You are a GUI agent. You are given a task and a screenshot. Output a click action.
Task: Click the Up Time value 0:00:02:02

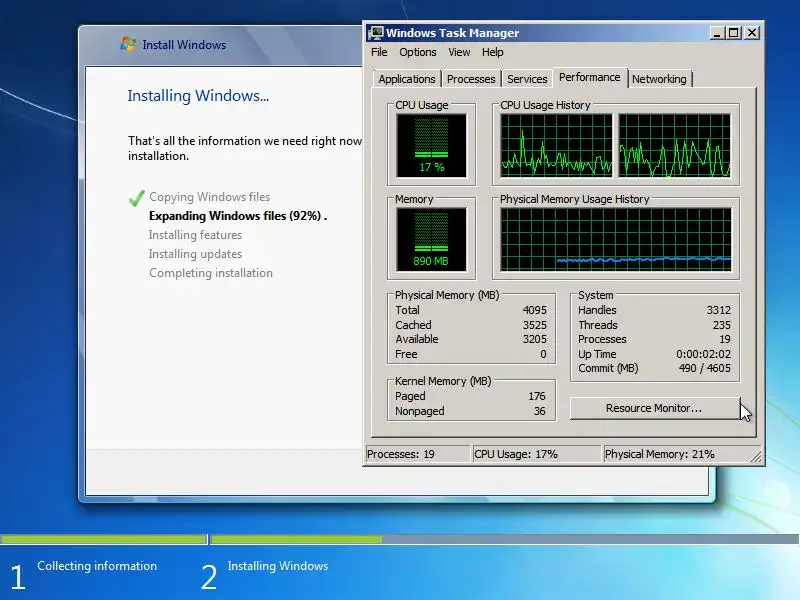click(704, 354)
